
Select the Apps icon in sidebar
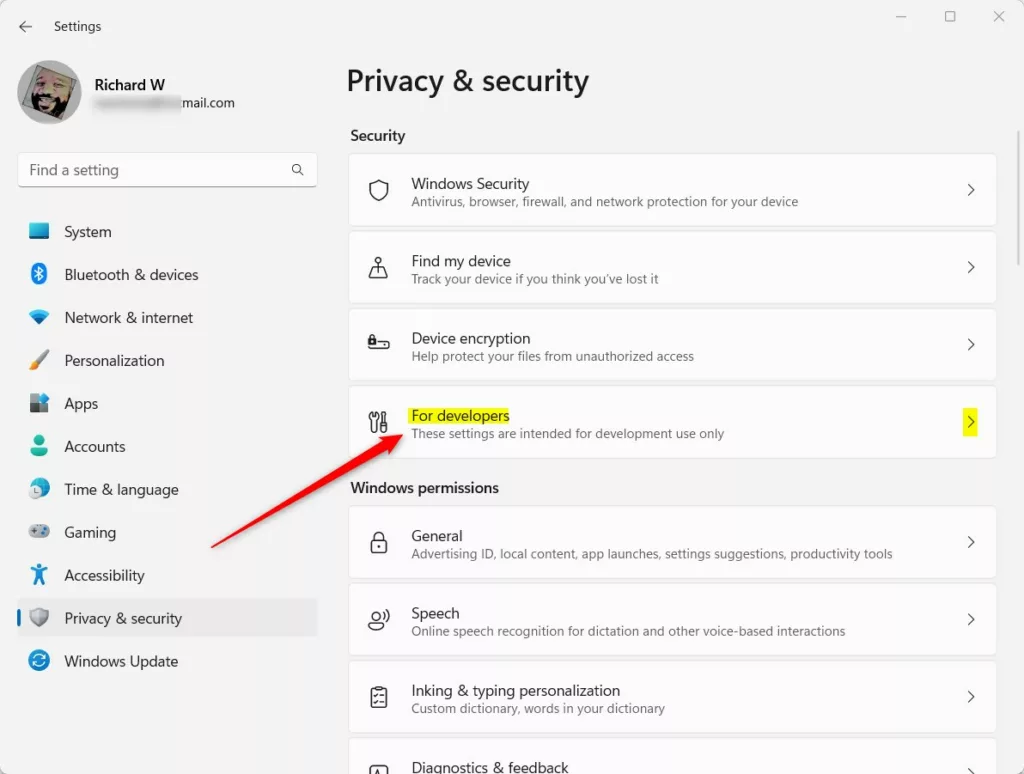click(39, 403)
